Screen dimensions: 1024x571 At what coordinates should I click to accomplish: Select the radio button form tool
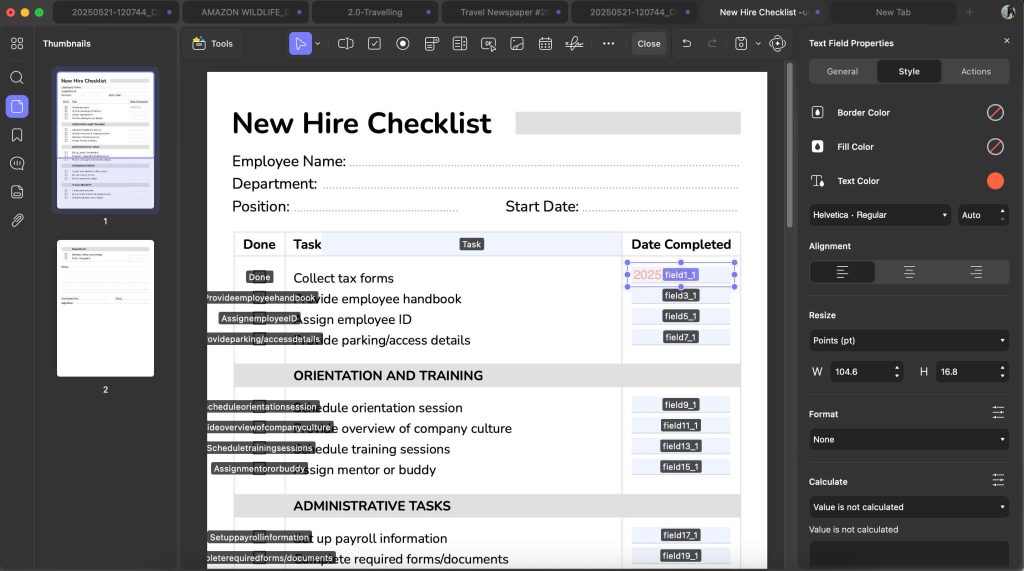403,44
